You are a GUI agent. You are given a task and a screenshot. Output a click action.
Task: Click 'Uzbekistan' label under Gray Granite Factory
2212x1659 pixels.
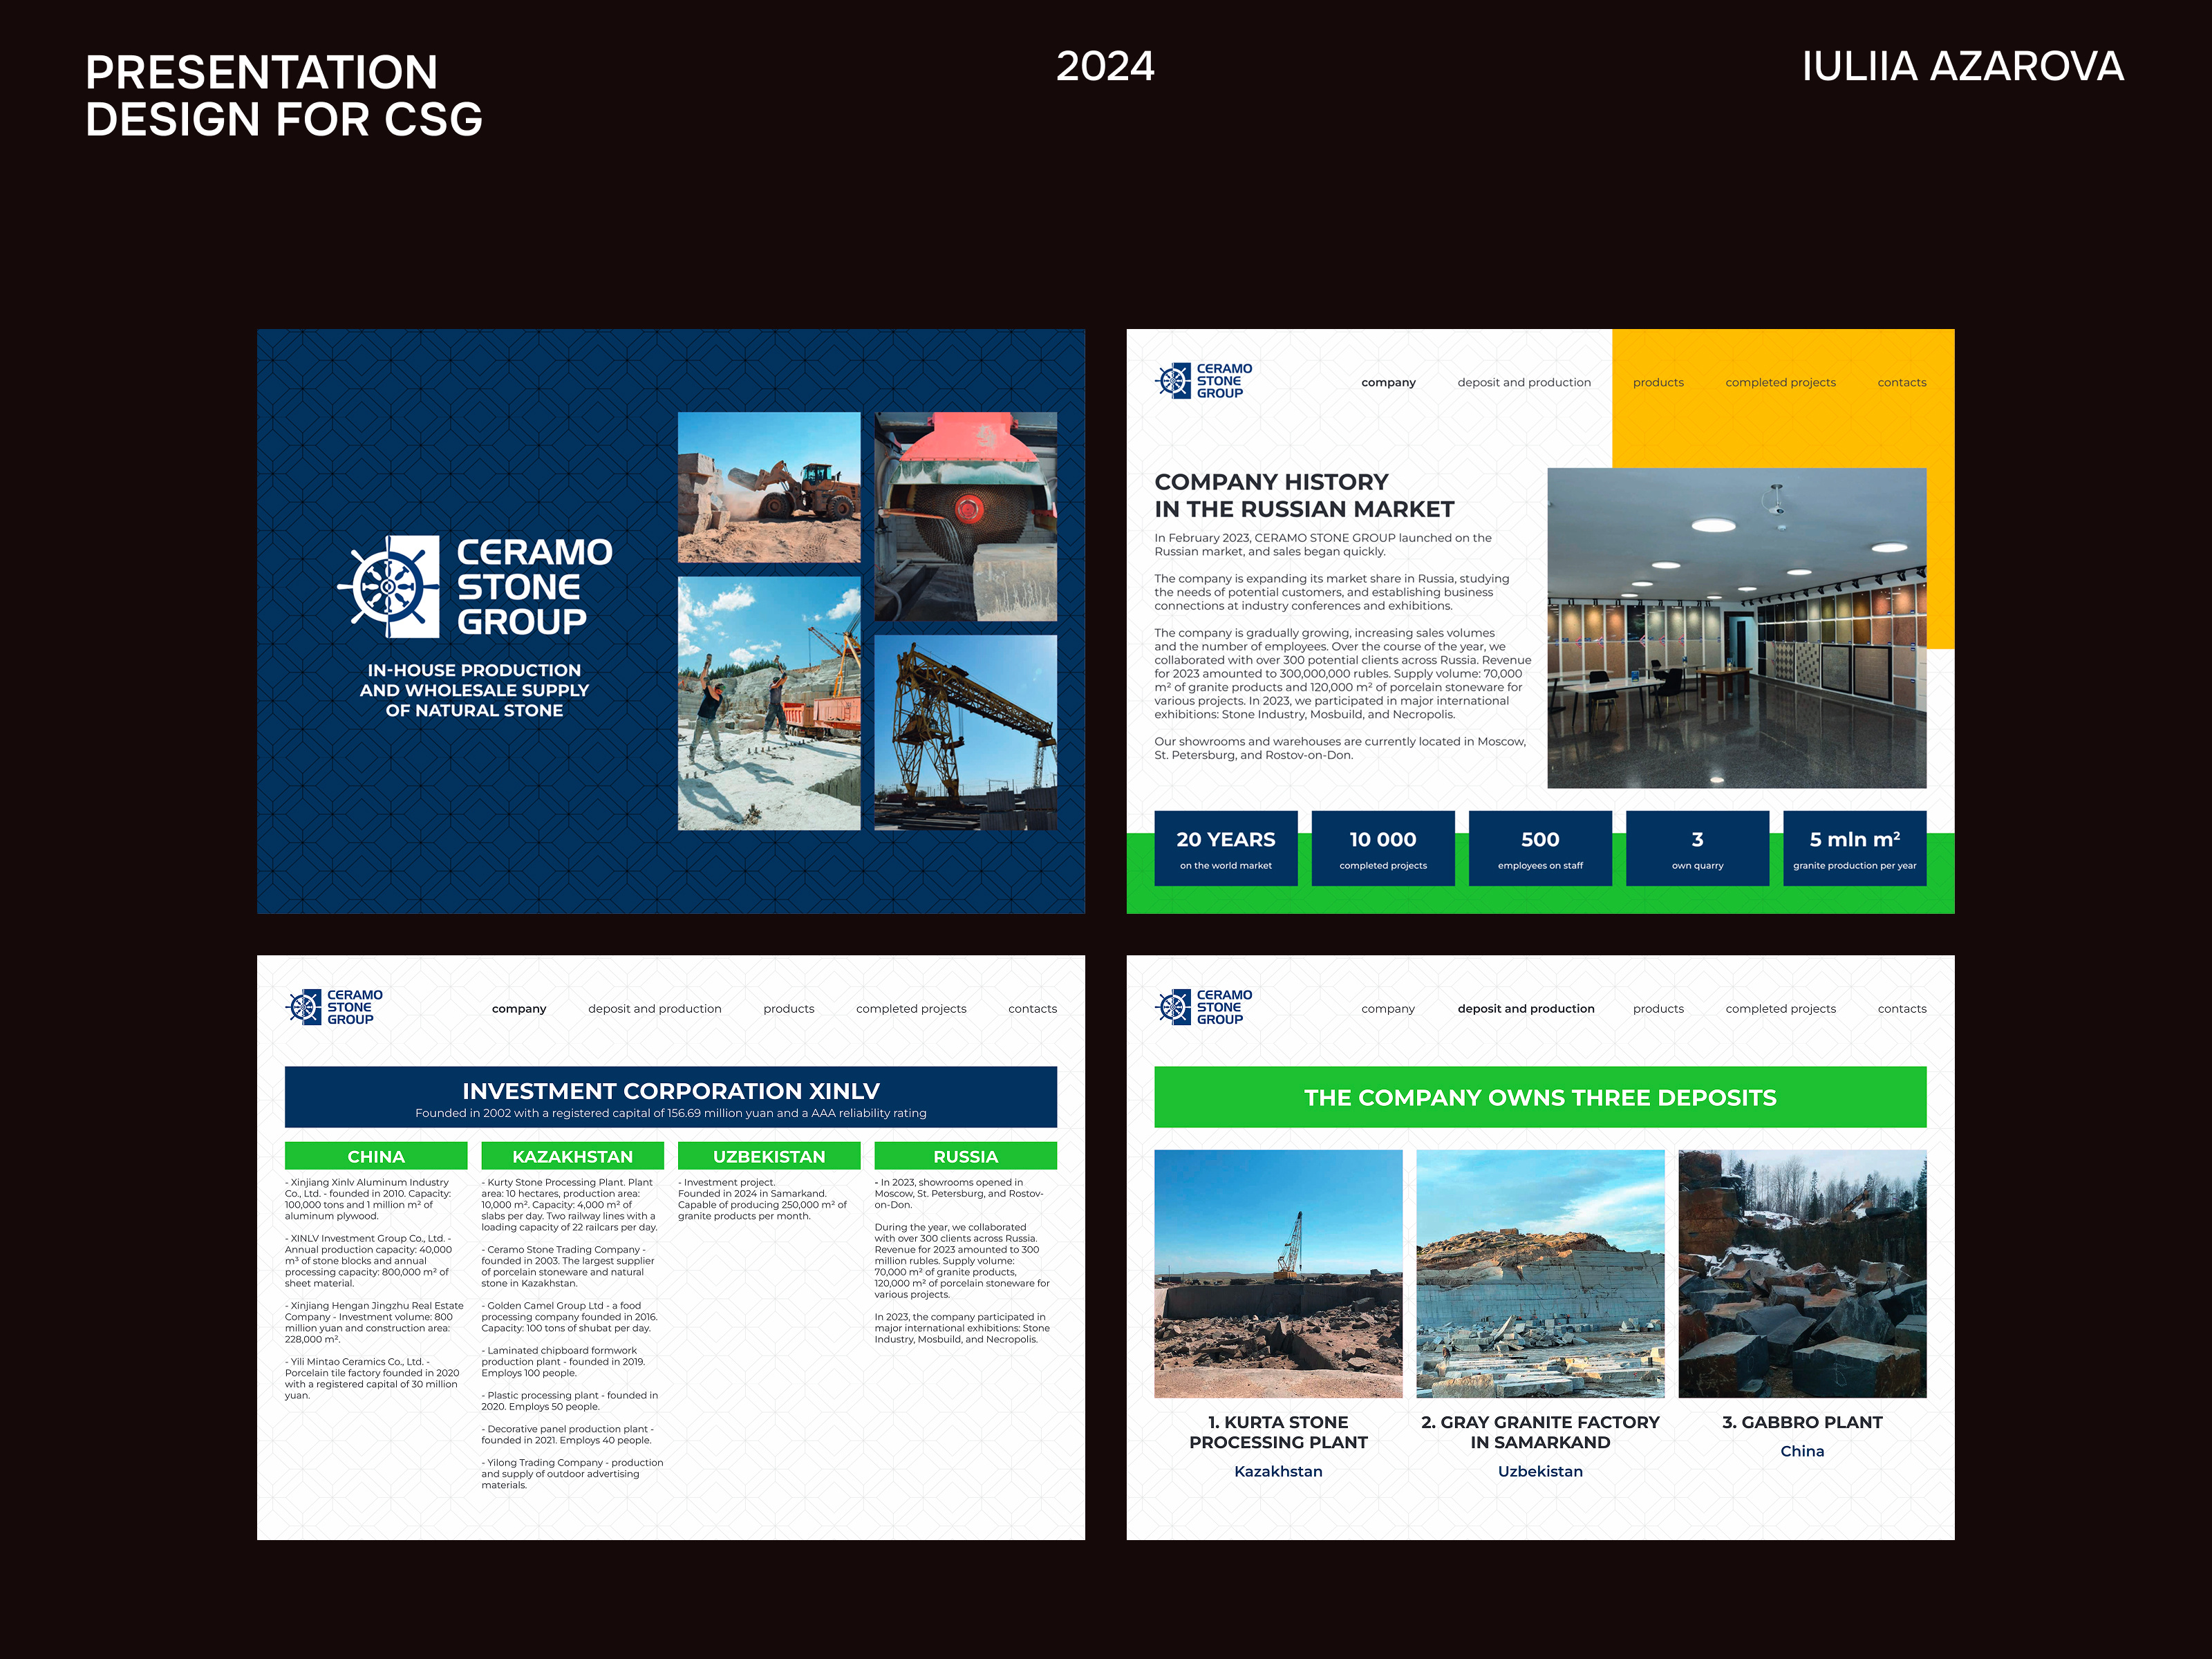[1540, 1471]
